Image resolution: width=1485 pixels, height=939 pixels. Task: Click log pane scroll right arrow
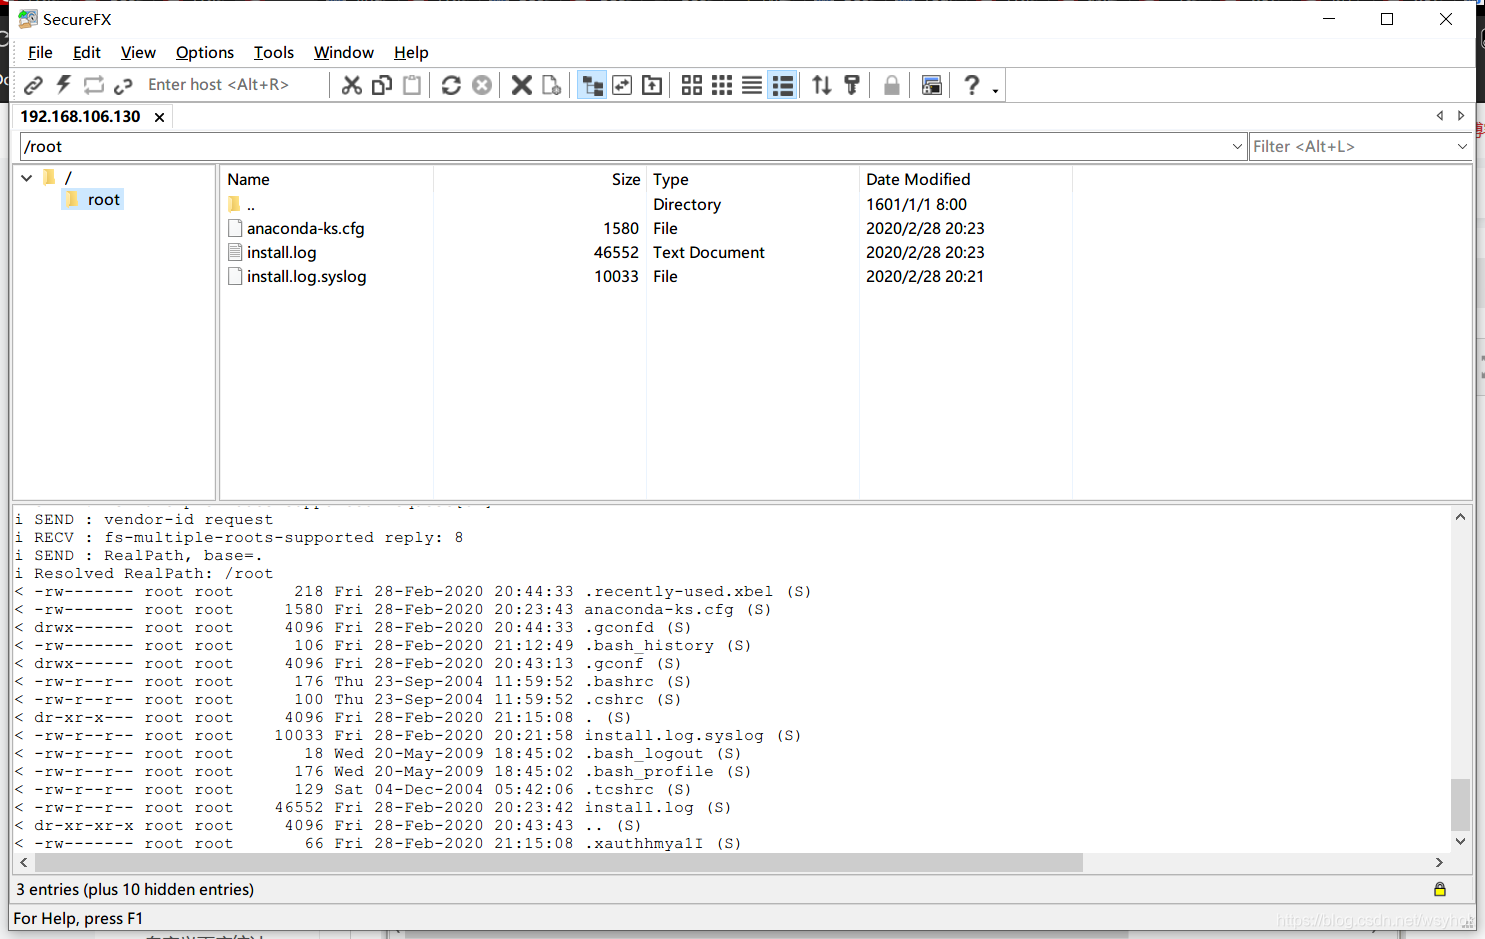pyautogui.click(x=1439, y=862)
